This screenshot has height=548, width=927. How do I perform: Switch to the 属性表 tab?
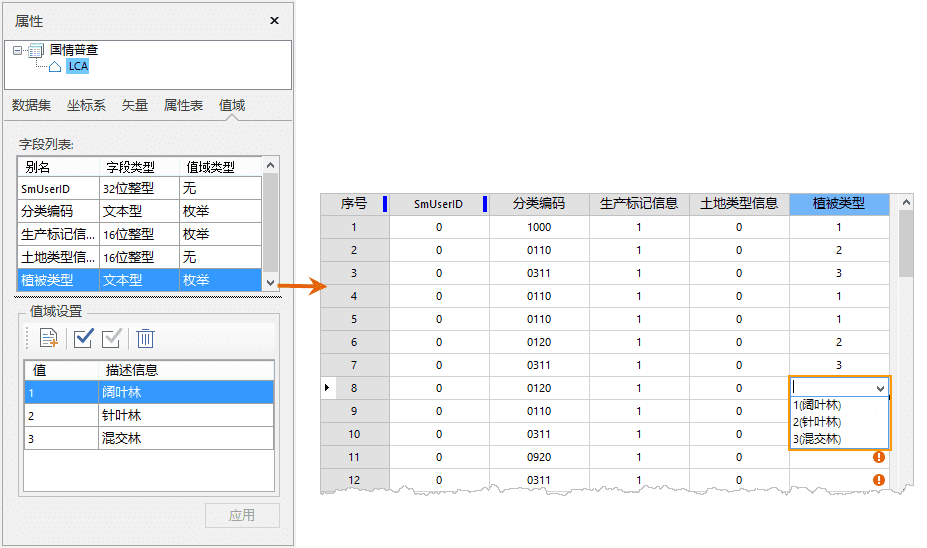tap(183, 105)
